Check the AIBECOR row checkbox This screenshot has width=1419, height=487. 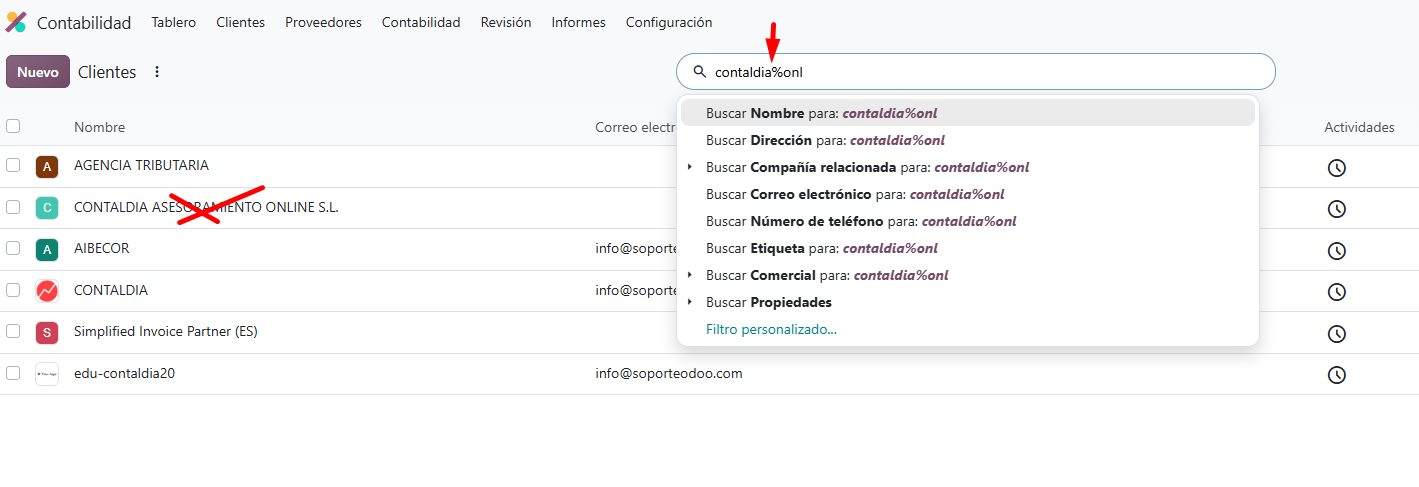click(x=13, y=248)
